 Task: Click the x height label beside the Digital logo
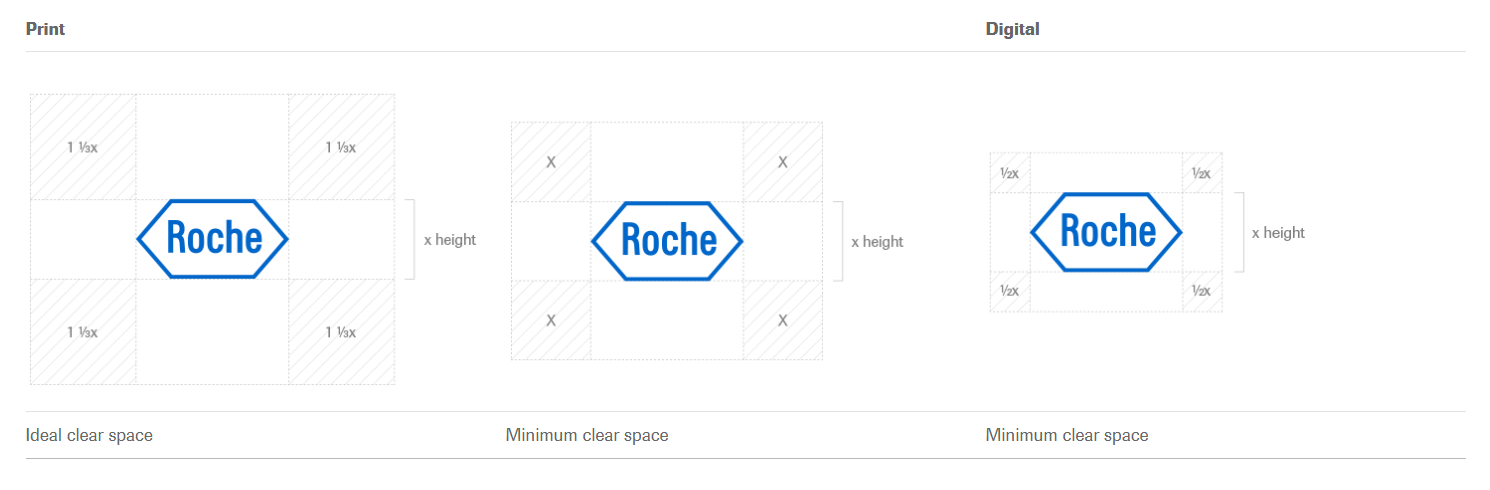pos(1279,233)
